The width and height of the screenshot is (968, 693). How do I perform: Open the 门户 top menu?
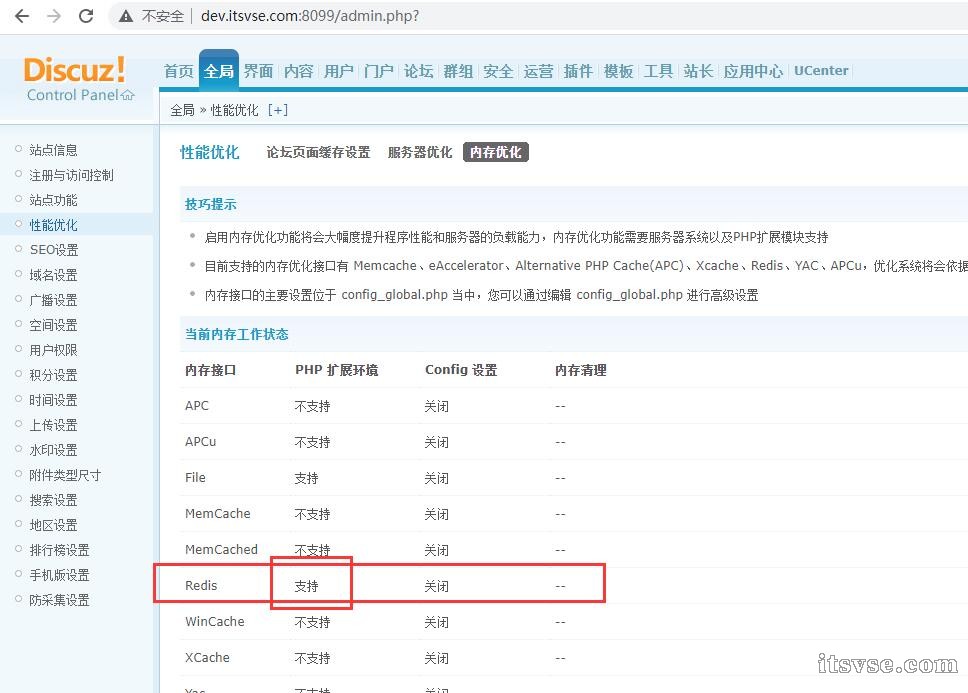(x=378, y=71)
